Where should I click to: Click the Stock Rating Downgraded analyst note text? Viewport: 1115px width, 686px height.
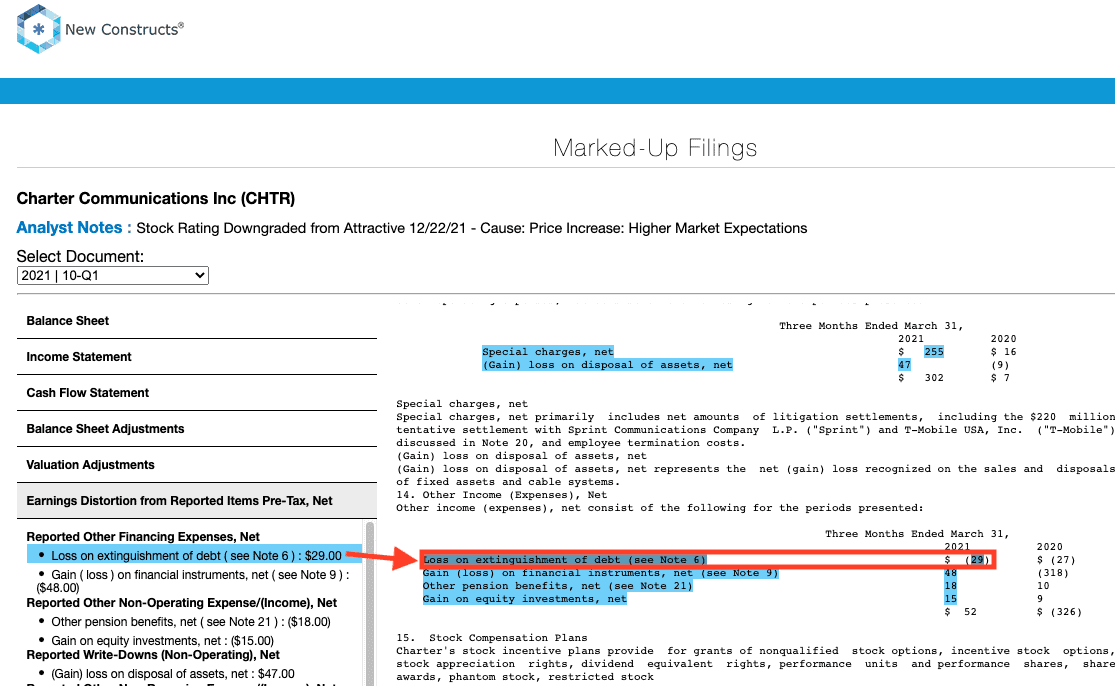(471, 228)
